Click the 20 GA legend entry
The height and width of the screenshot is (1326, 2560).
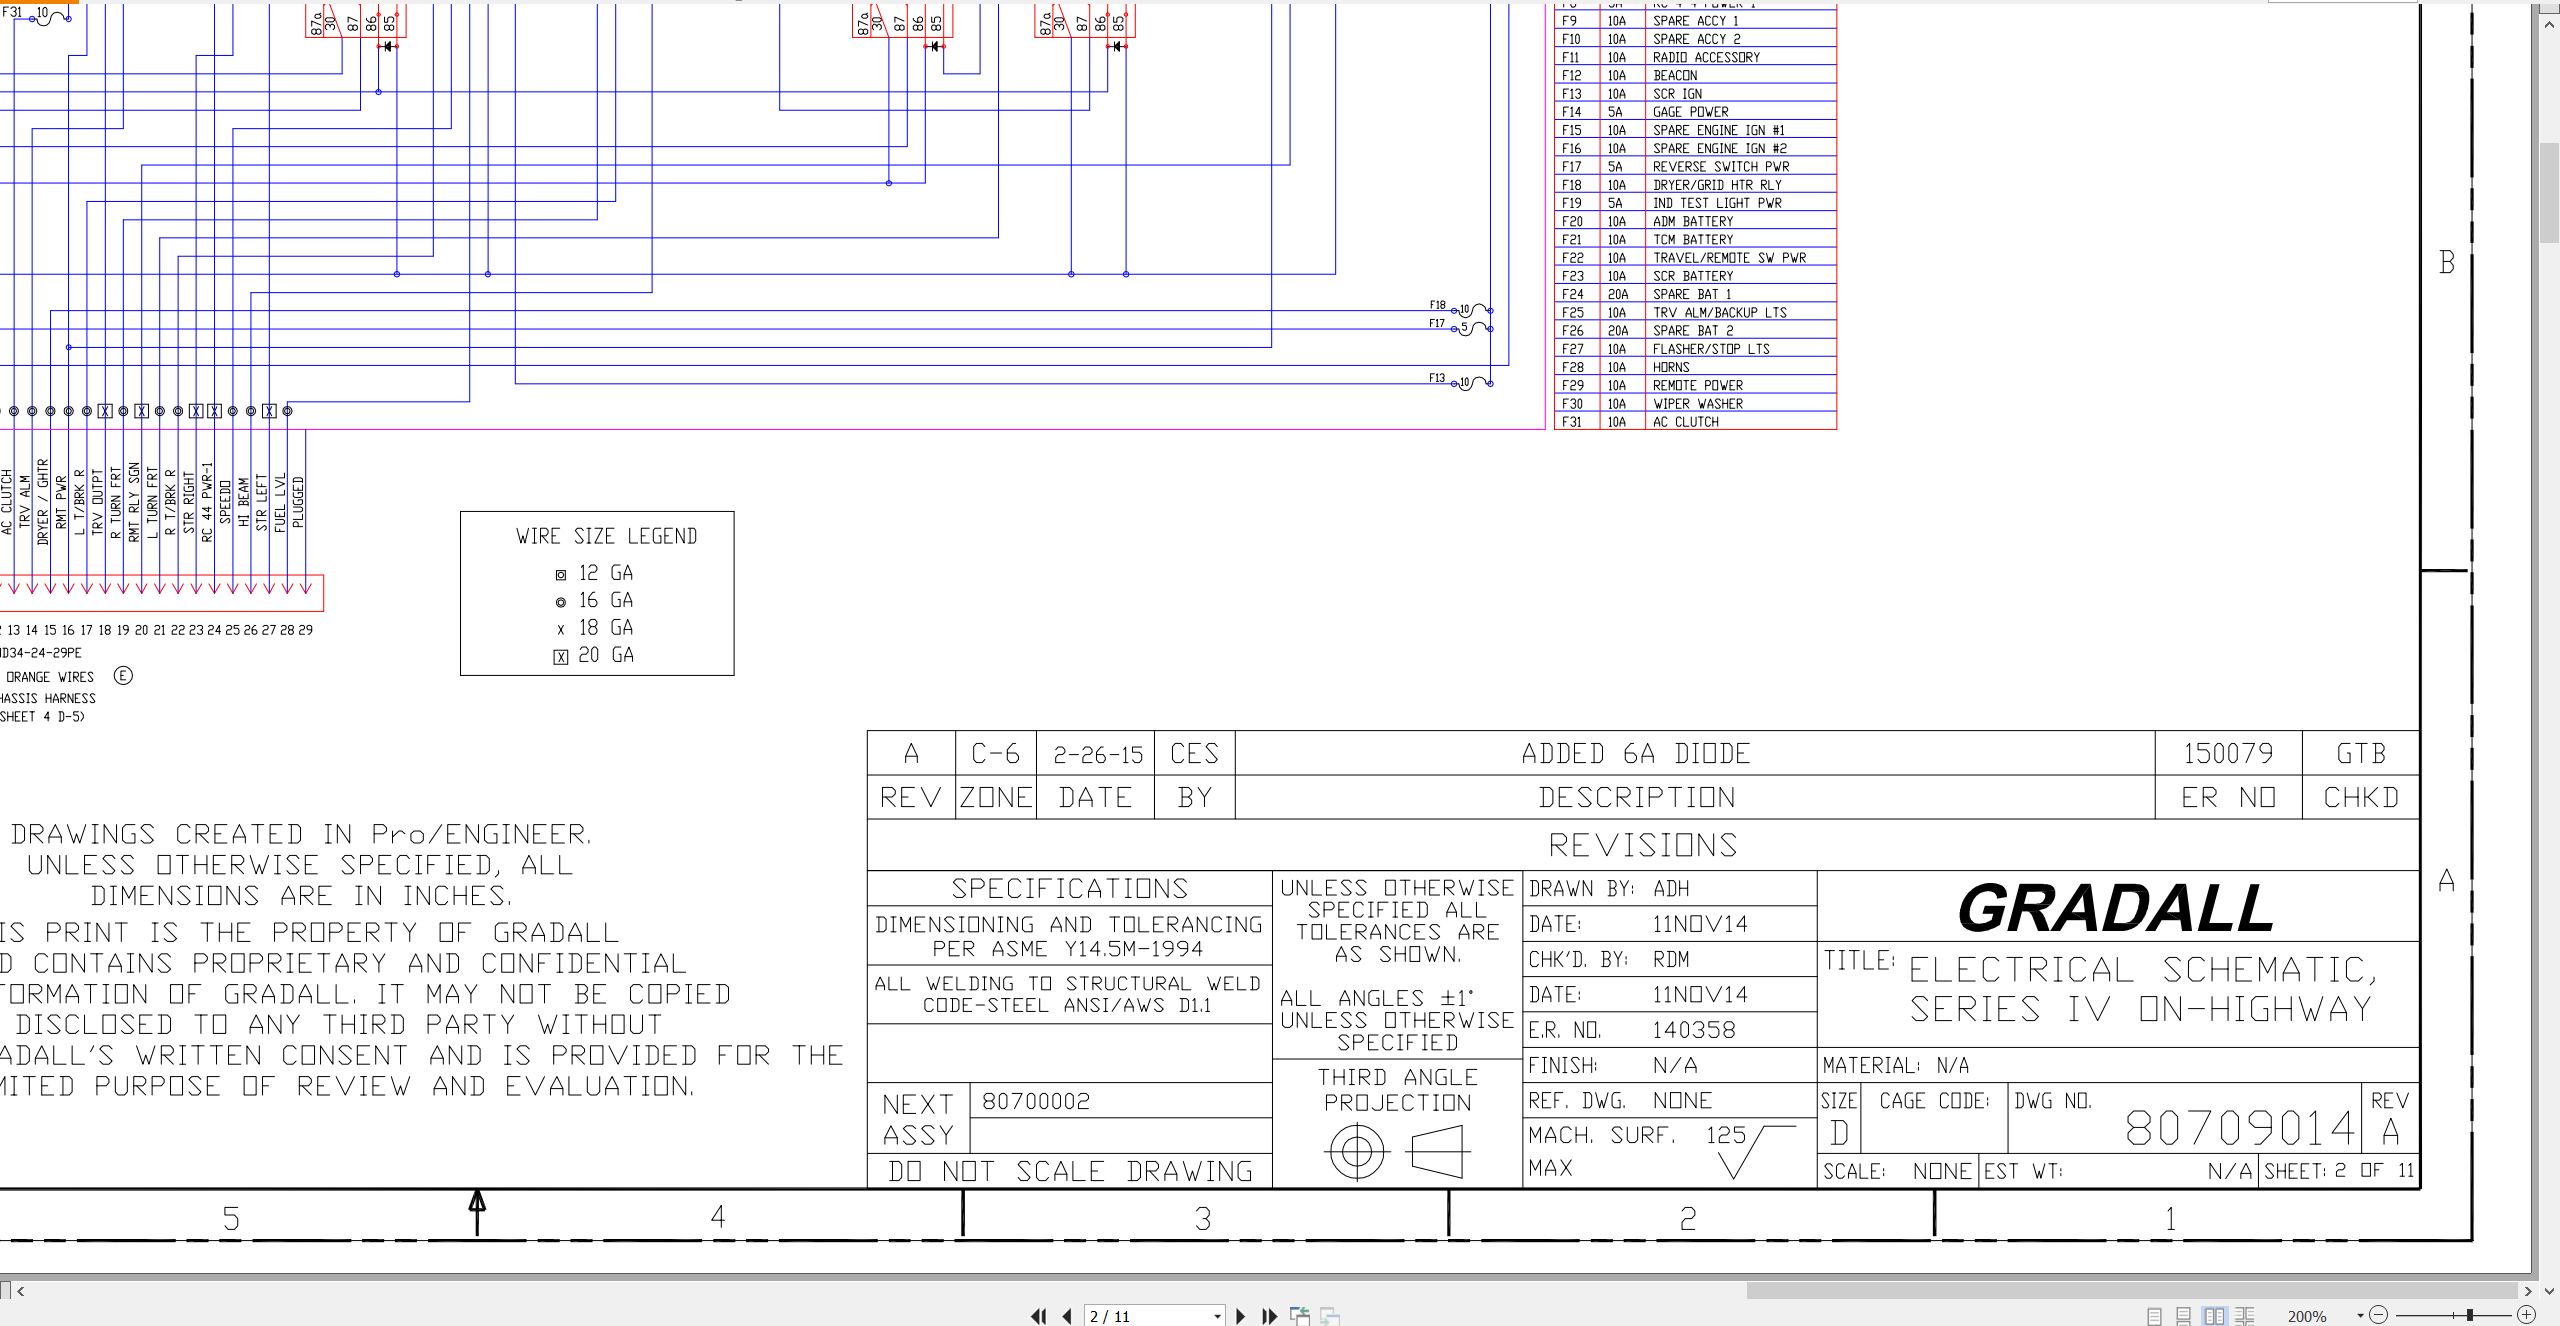click(595, 655)
